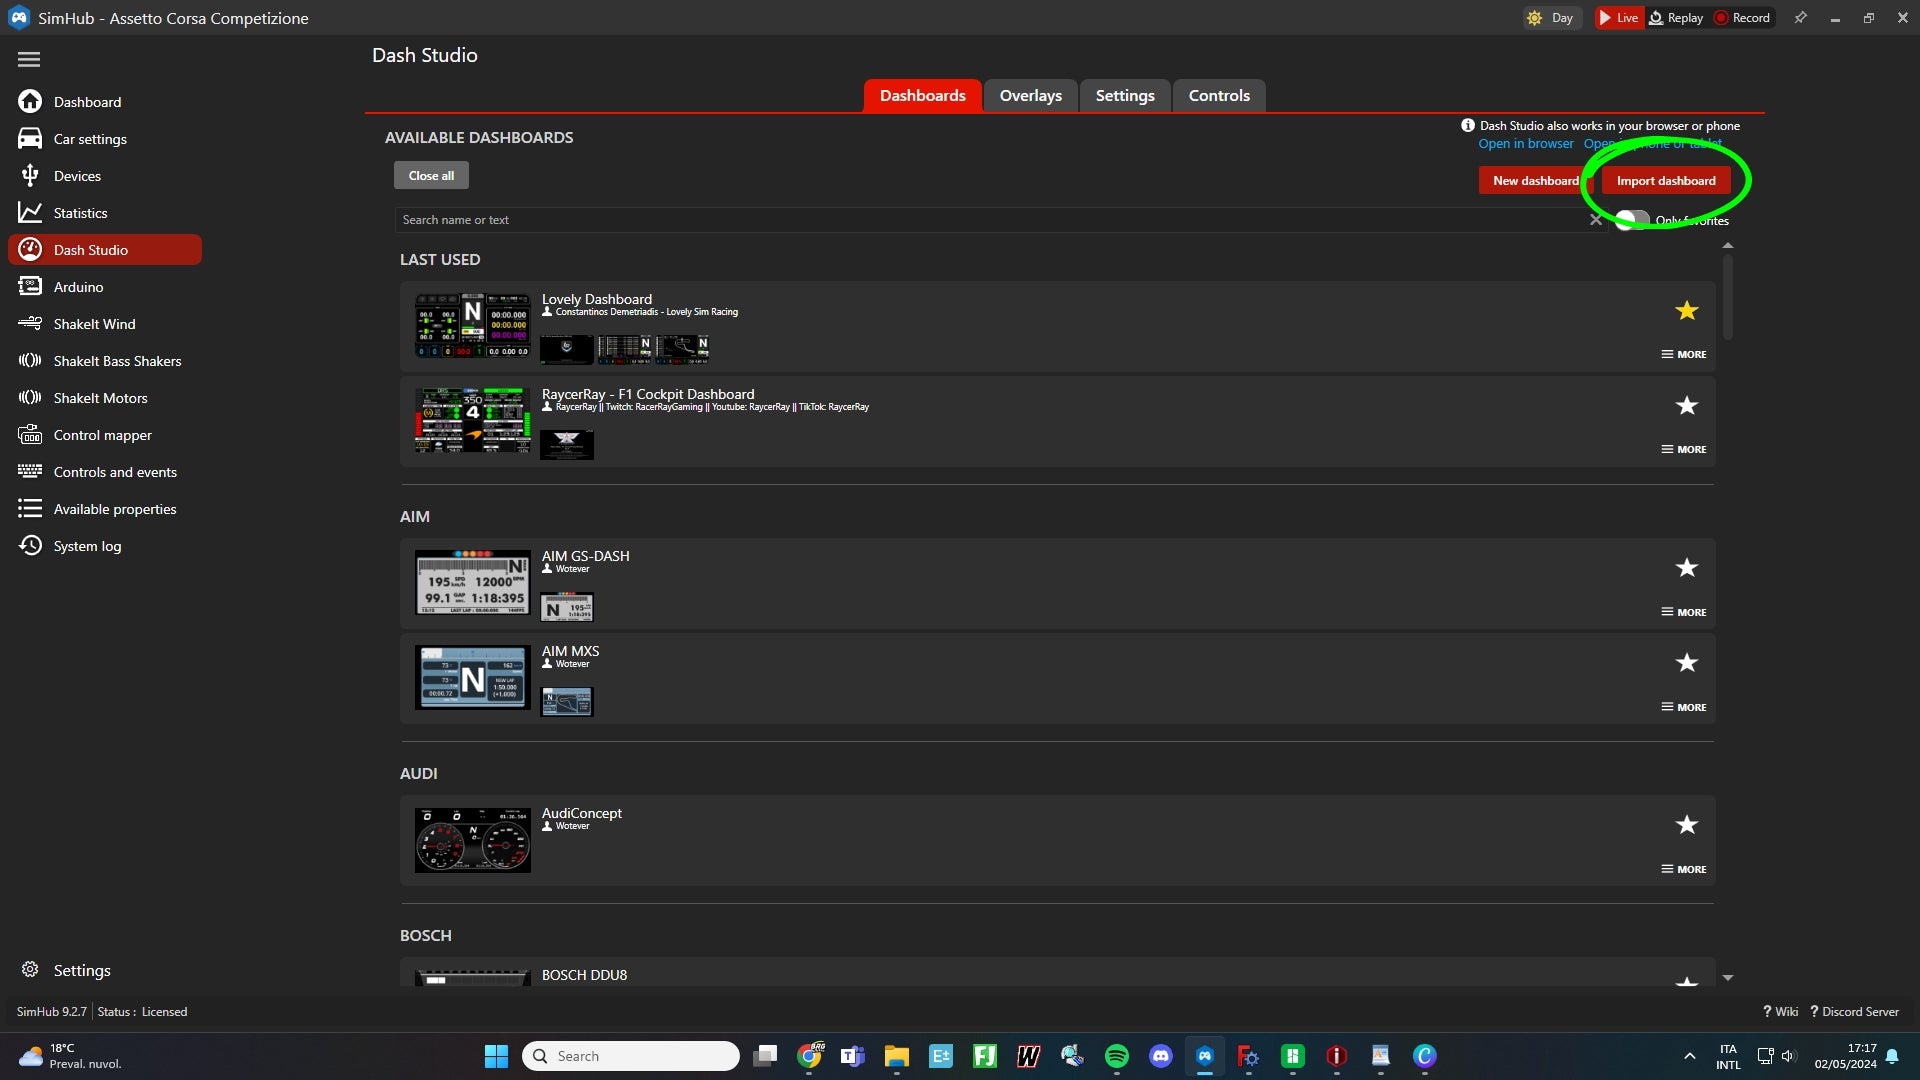The image size is (1920, 1080).
Task: Click Open in browser link
Action: (1525, 144)
